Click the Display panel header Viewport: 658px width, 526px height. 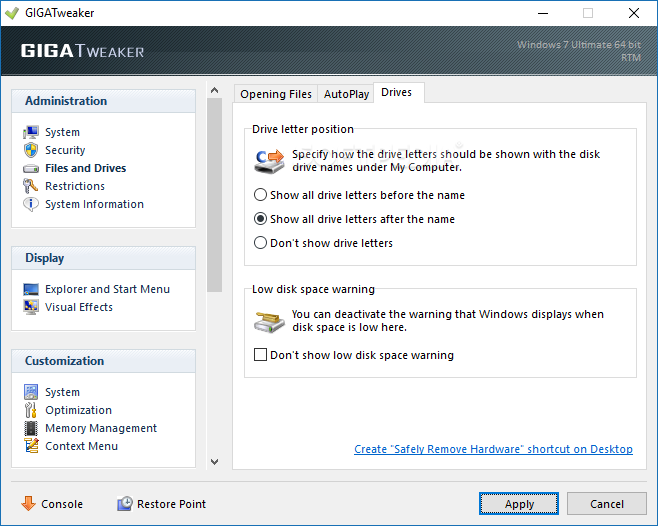(x=103, y=258)
